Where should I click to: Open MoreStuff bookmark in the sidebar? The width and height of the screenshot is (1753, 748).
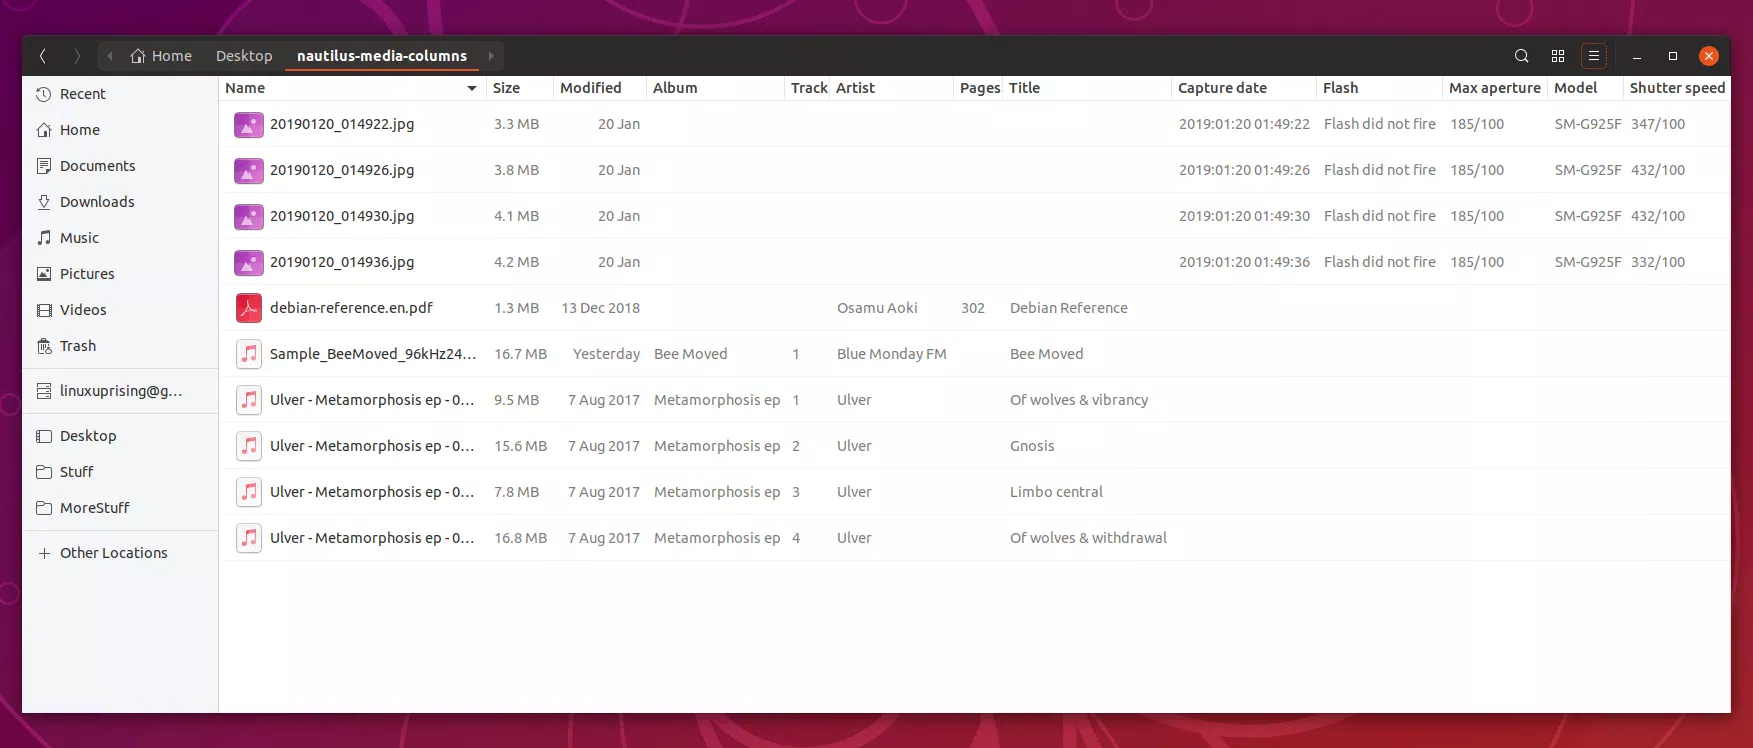[x=120, y=508]
